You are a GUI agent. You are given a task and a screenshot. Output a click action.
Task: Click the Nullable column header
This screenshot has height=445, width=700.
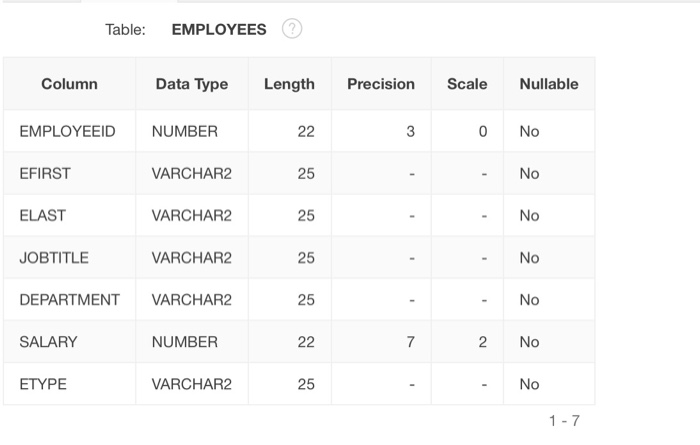(x=548, y=84)
